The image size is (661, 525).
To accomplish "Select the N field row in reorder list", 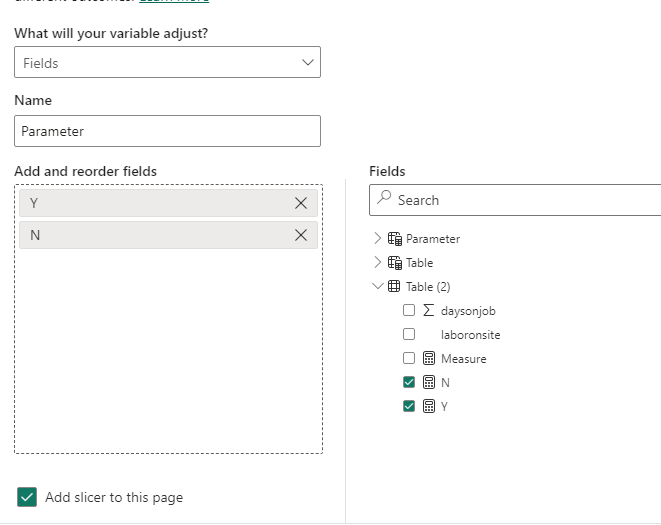I will click(x=168, y=235).
